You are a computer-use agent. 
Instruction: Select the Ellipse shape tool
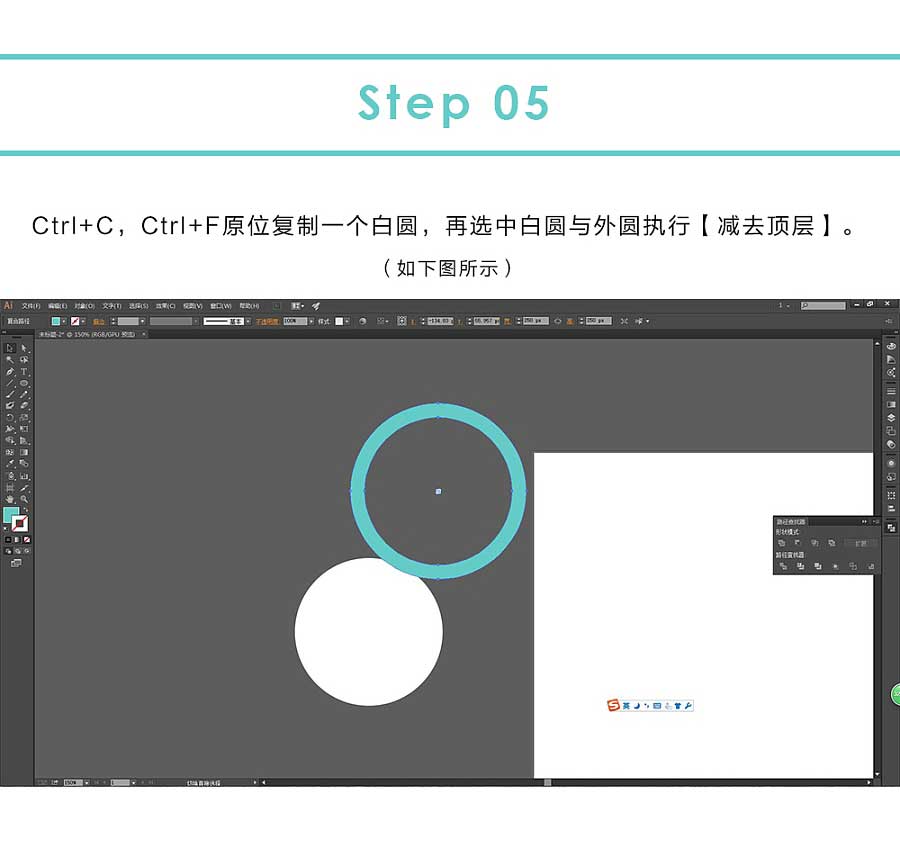[x=24, y=383]
